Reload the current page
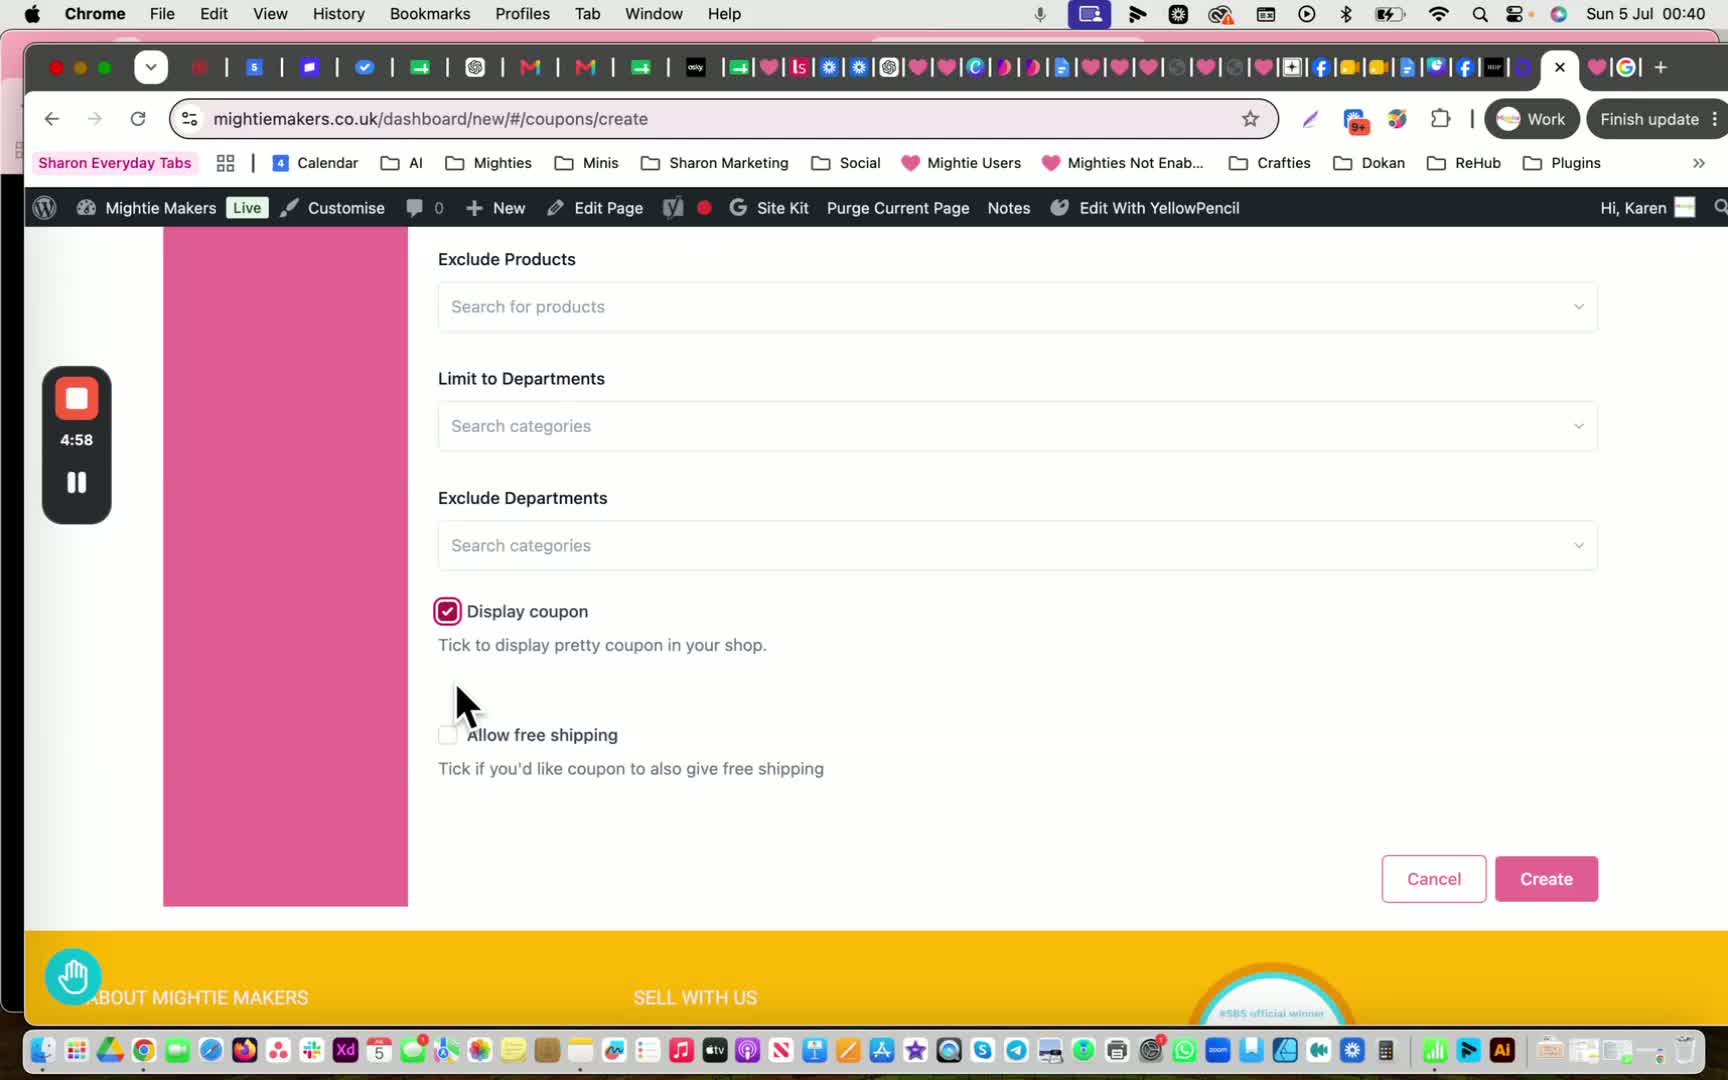This screenshot has width=1728, height=1080. pos(138,119)
